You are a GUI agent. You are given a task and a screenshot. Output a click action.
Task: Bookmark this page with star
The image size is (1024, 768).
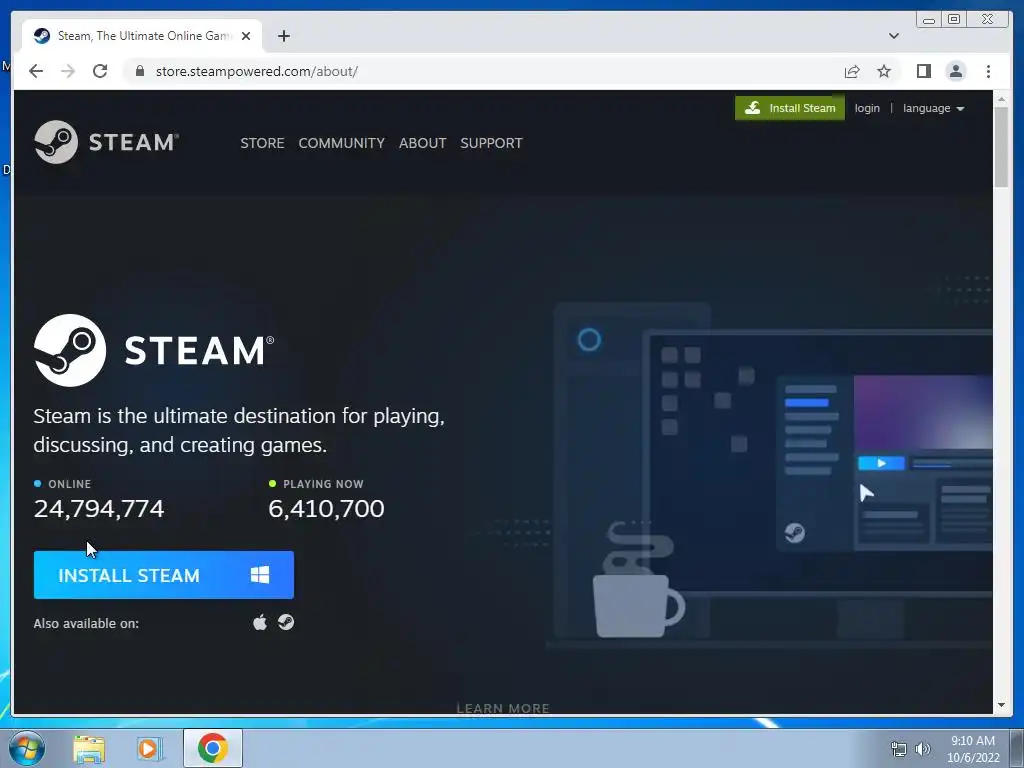click(x=884, y=71)
